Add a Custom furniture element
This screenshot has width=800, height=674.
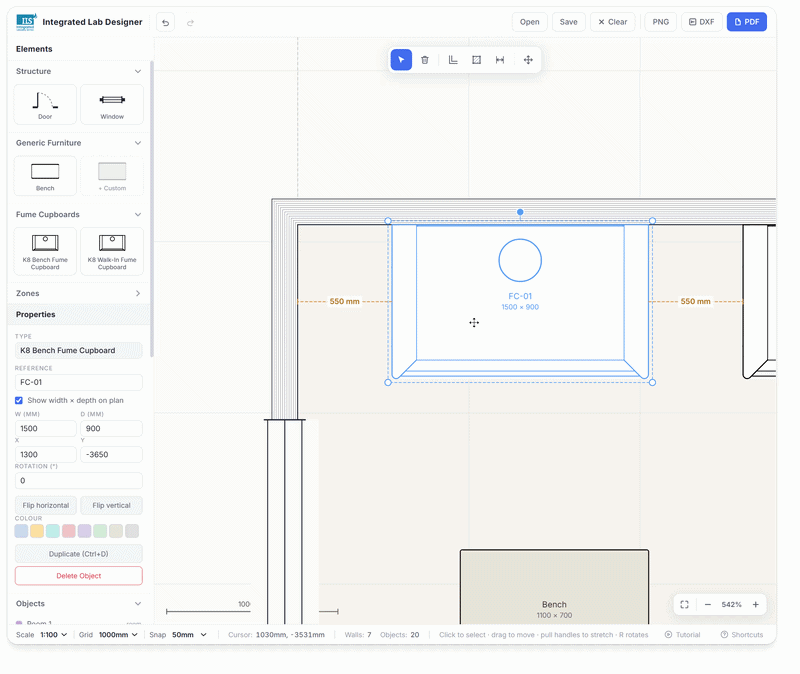112,176
